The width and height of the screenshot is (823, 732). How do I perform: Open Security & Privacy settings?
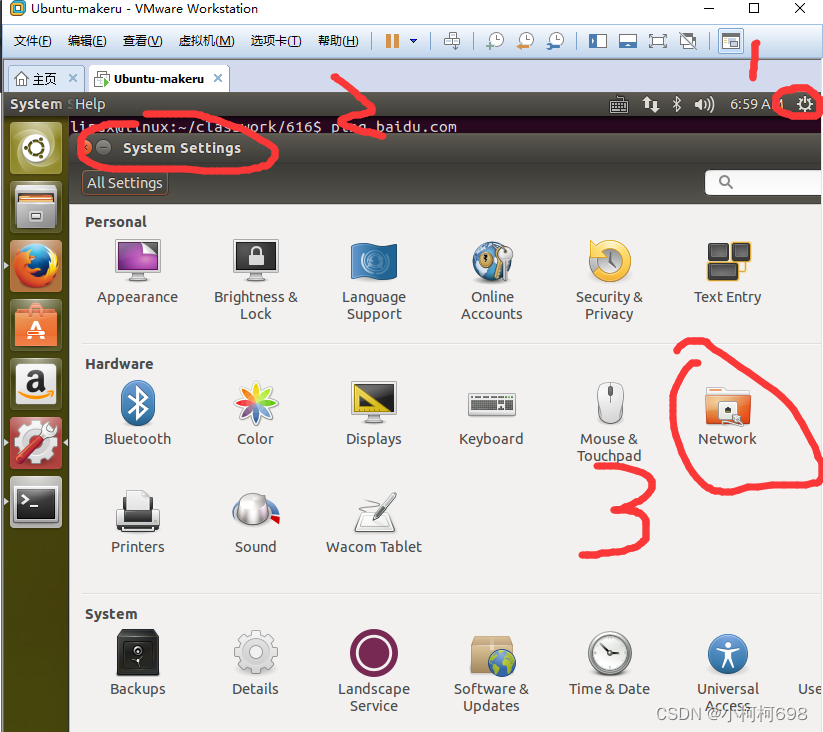tap(609, 280)
